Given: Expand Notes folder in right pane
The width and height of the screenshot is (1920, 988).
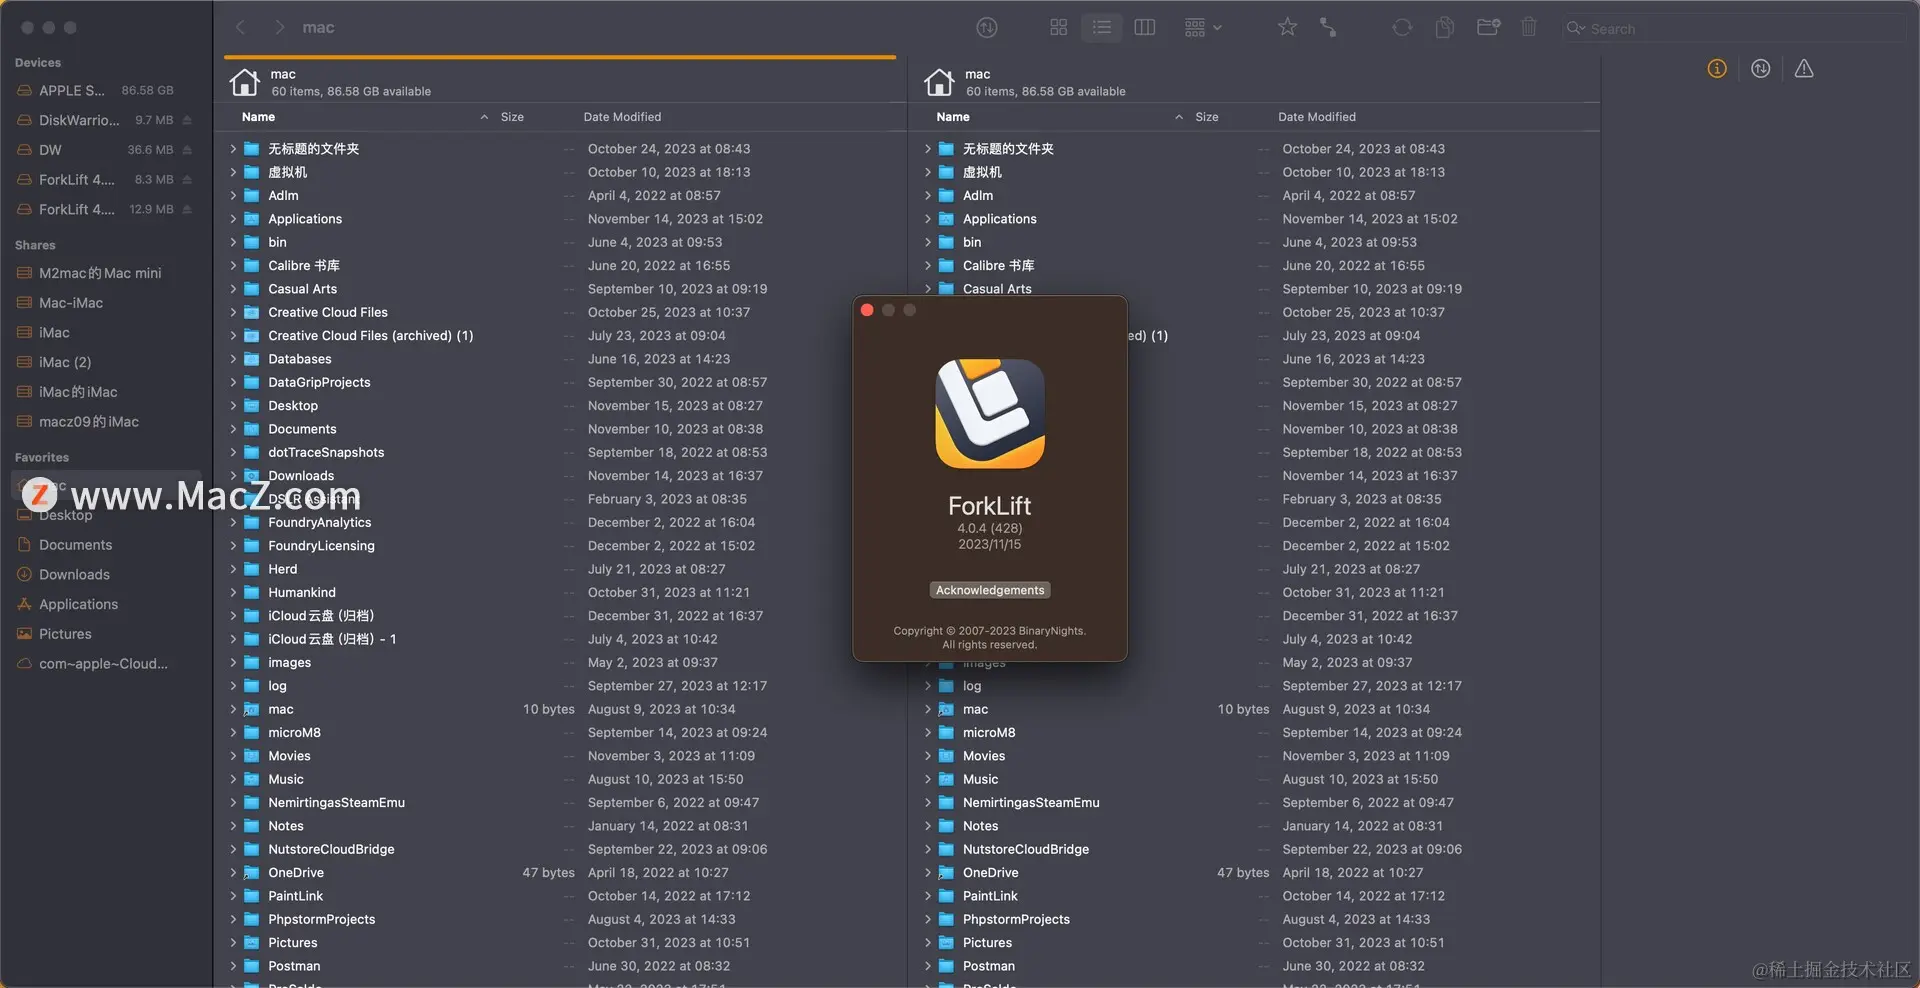Looking at the screenshot, I should [x=928, y=826].
